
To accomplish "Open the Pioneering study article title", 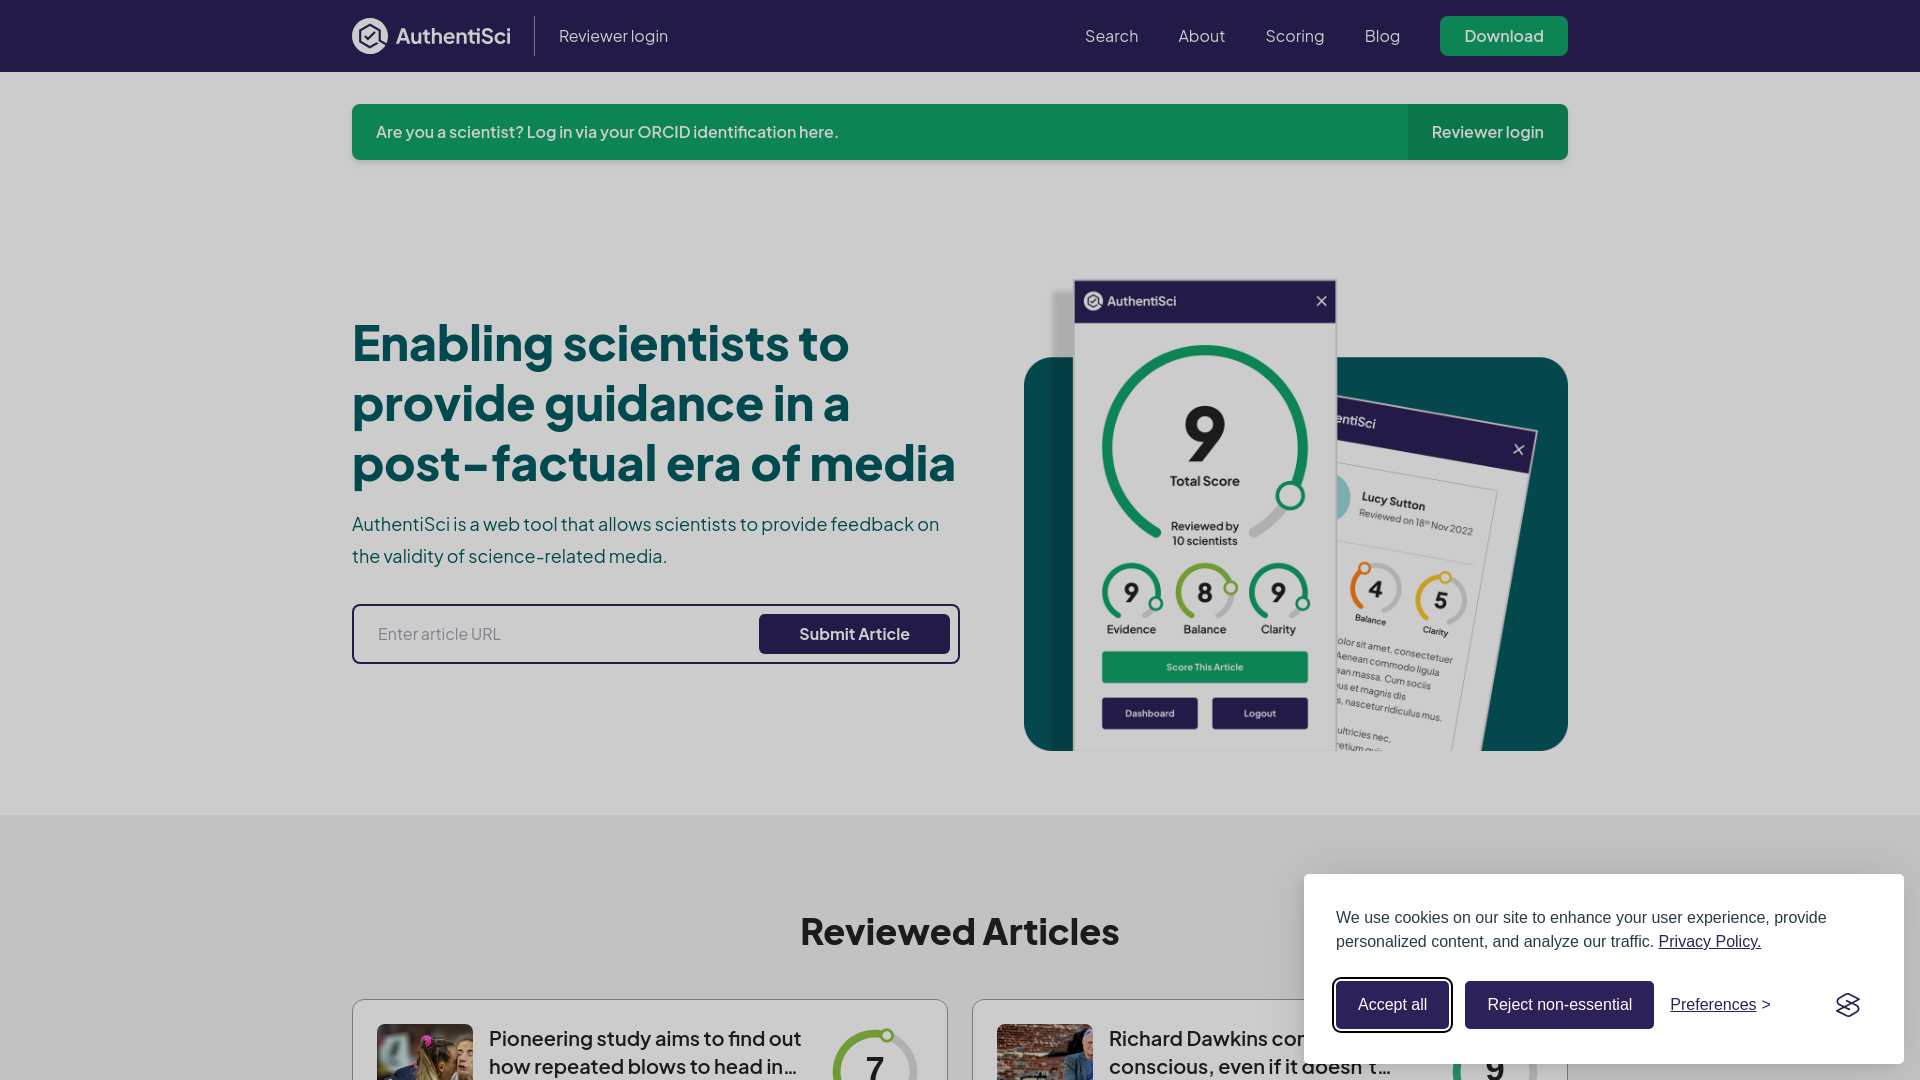I will tap(645, 1053).
